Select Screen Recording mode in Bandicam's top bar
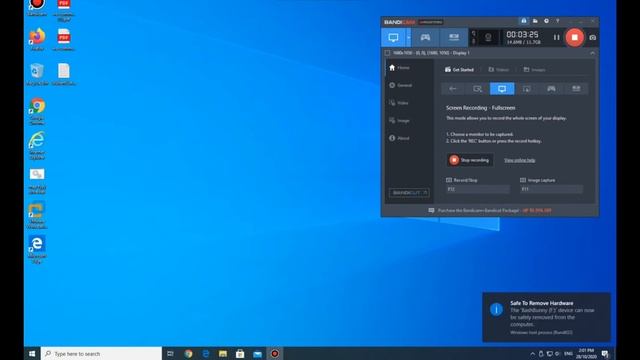 click(x=393, y=38)
